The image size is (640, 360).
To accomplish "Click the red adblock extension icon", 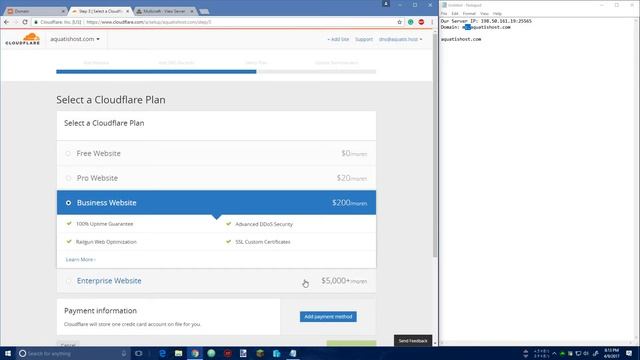I will [x=421, y=22].
